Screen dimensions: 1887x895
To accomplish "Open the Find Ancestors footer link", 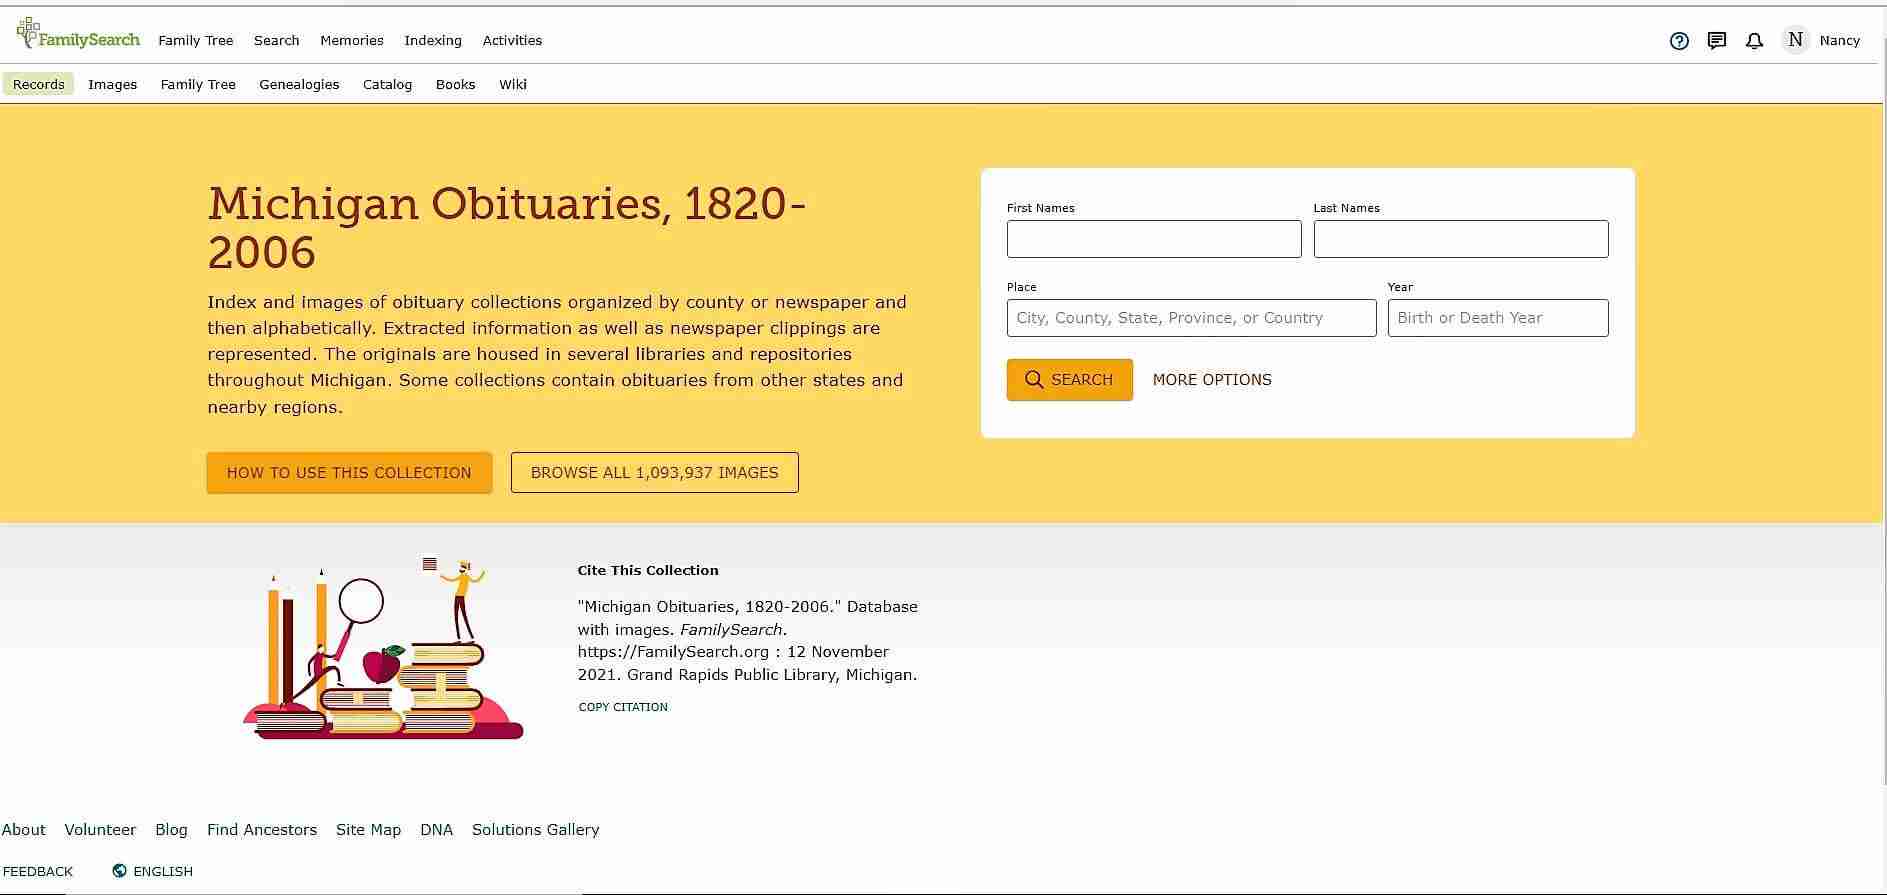I will 261,830.
